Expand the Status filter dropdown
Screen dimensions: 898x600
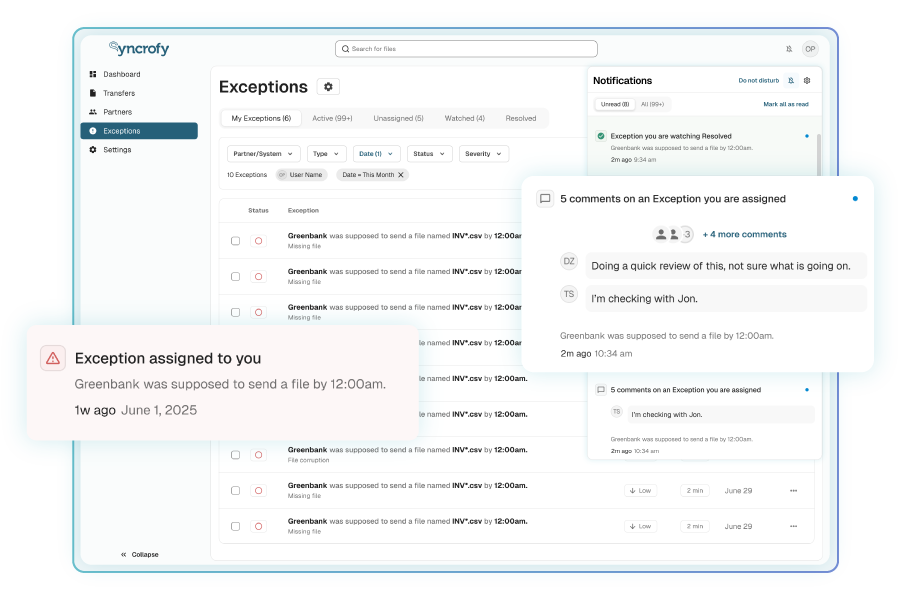click(x=429, y=154)
